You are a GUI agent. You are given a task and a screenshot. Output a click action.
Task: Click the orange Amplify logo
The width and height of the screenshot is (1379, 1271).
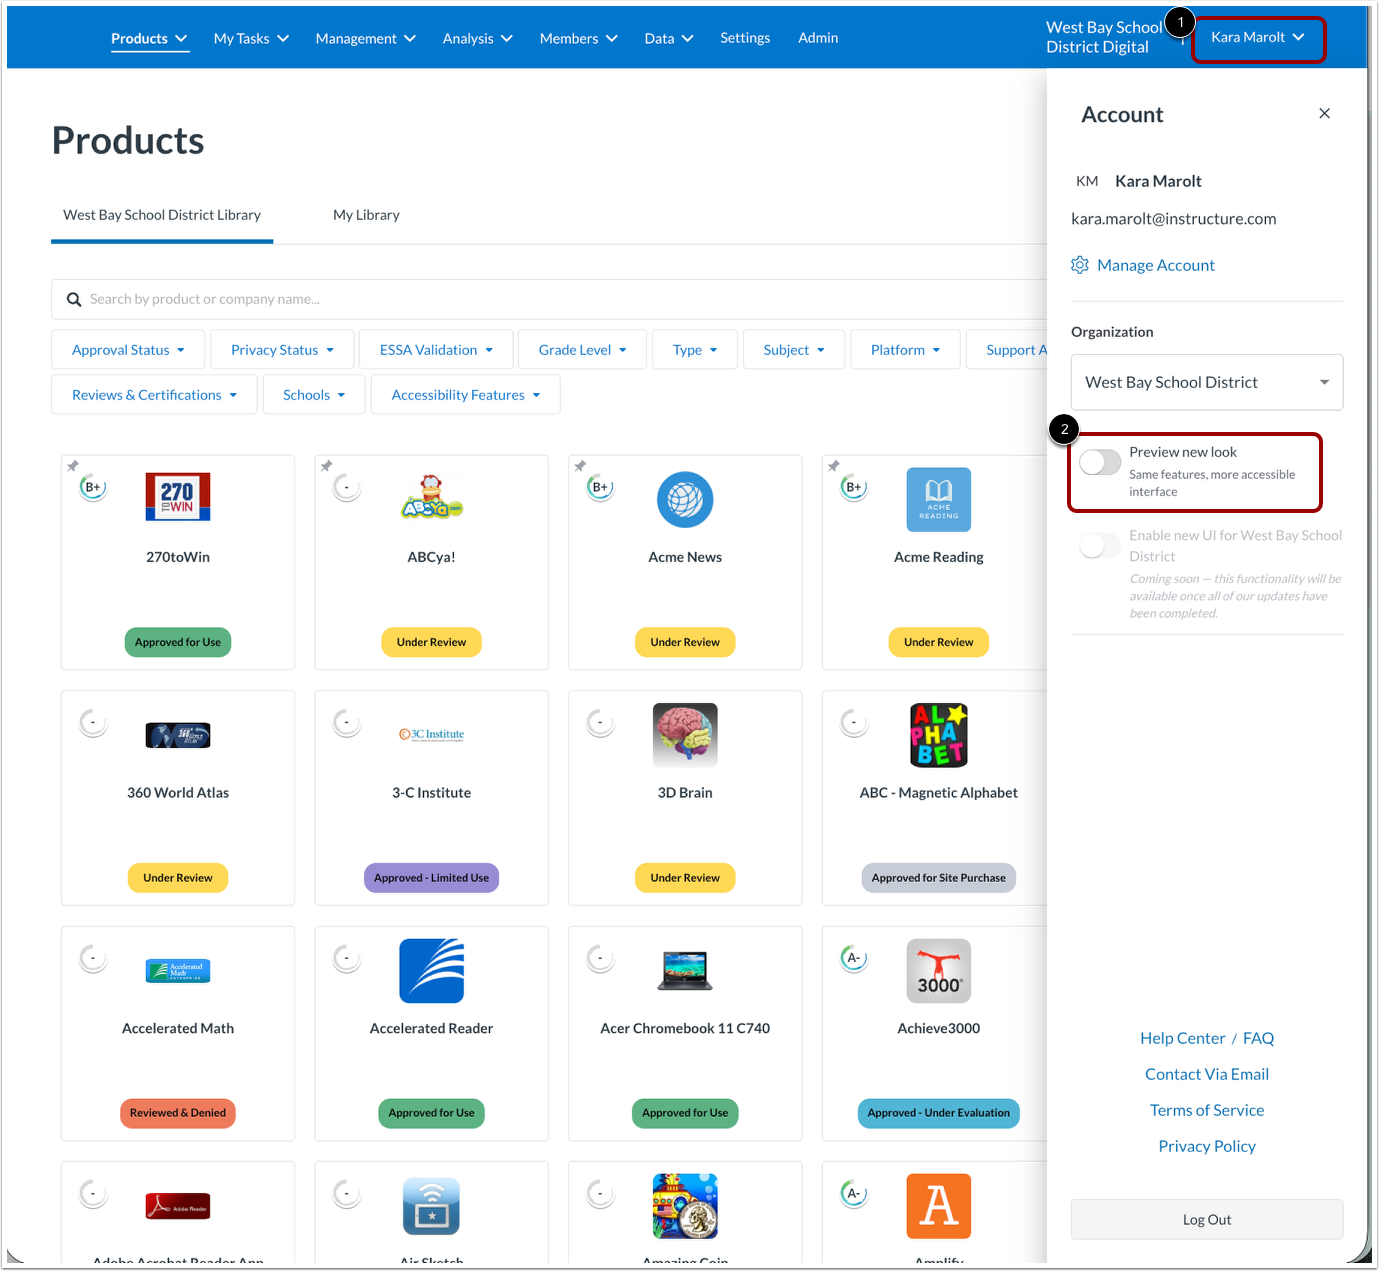(939, 1206)
